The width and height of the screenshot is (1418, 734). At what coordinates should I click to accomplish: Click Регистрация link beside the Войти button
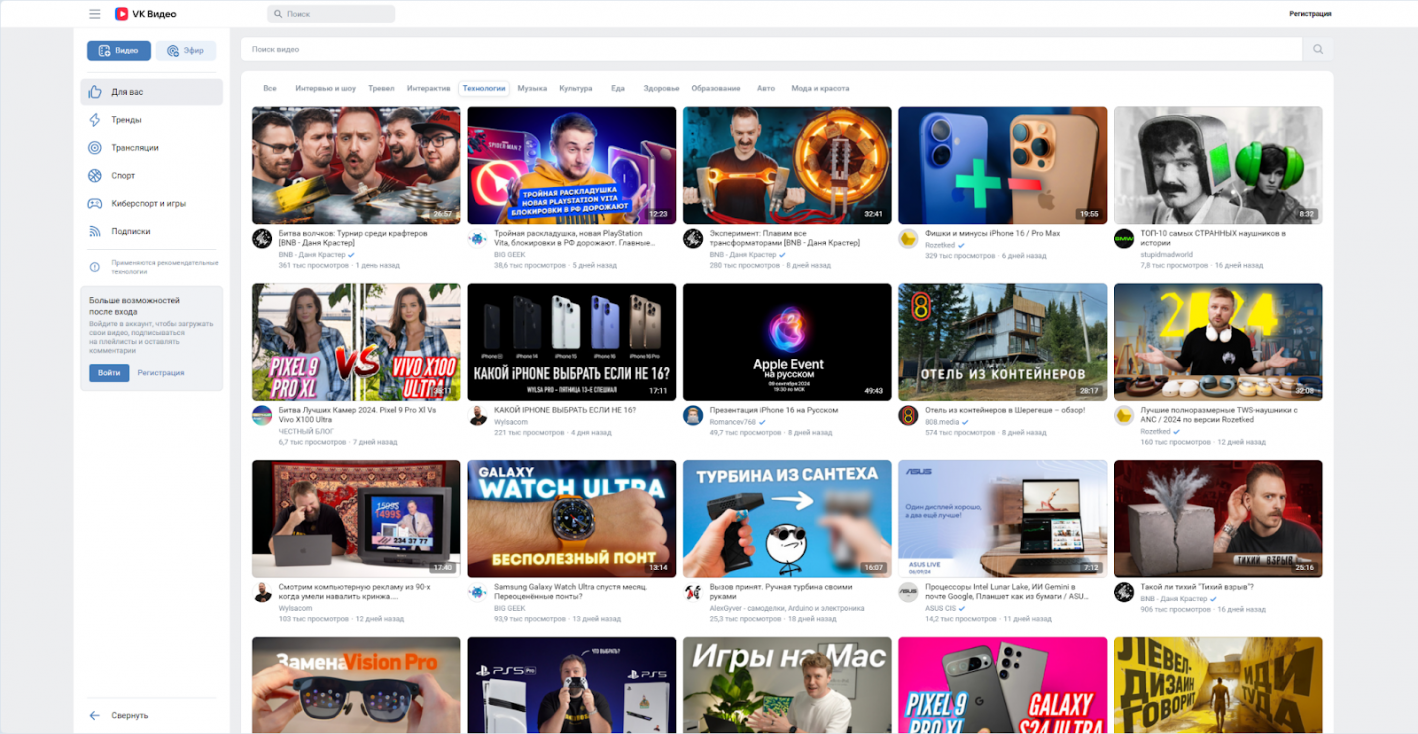click(161, 373)
